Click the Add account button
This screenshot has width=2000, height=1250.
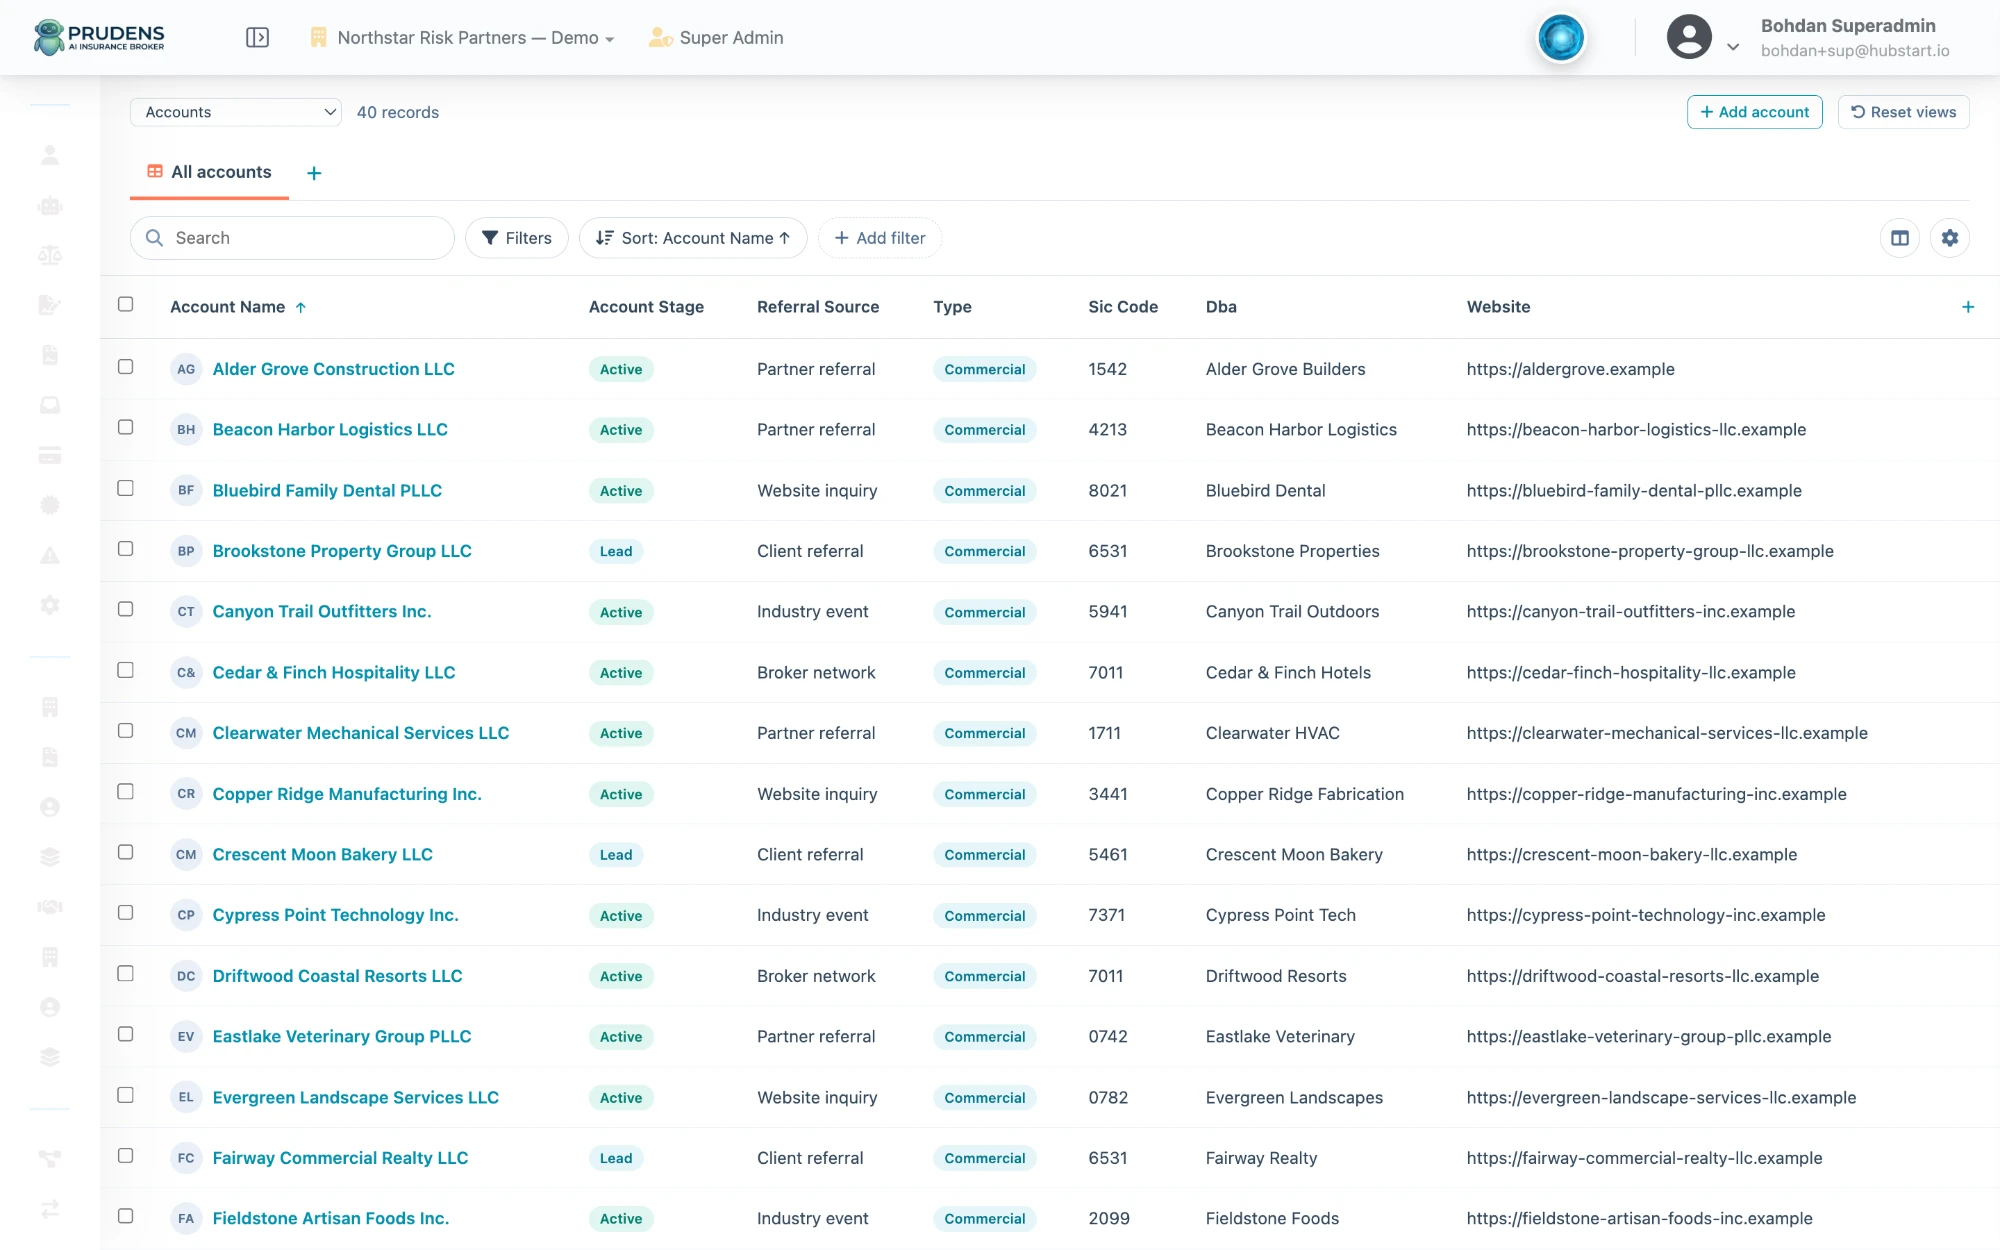(x=1755, y=112)
